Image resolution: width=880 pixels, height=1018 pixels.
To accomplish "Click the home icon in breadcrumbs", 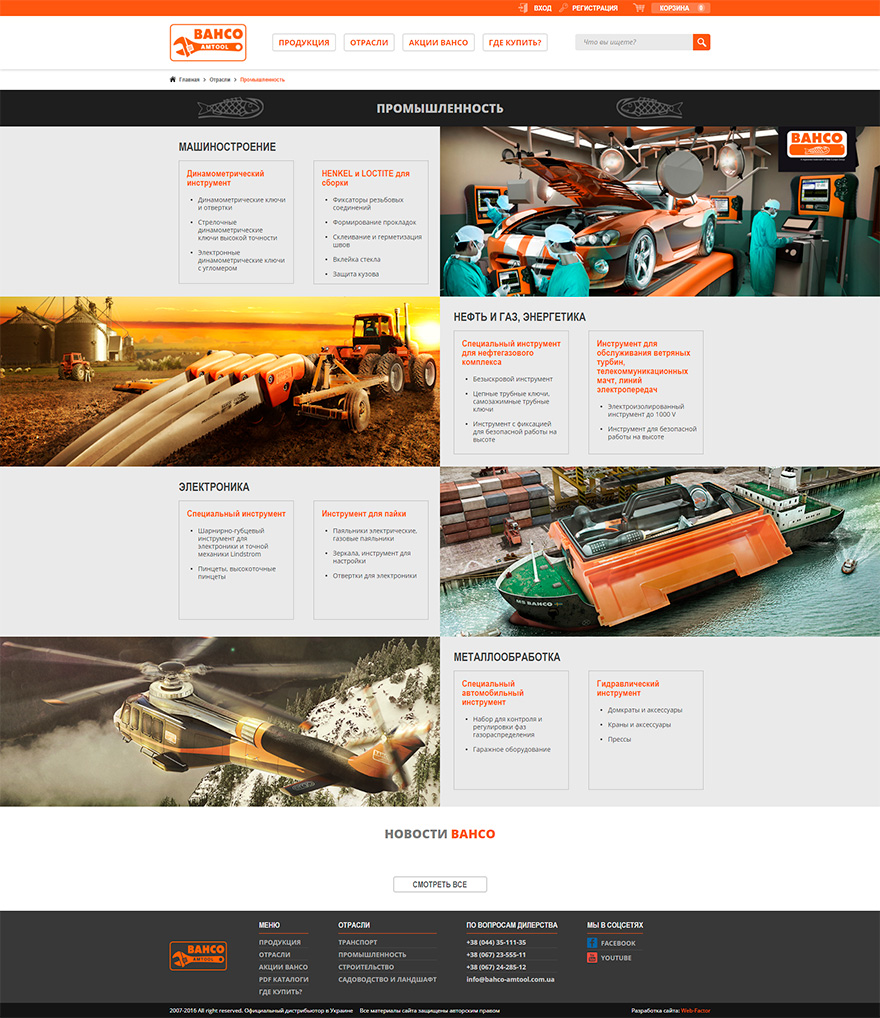I will coord(173,79).
